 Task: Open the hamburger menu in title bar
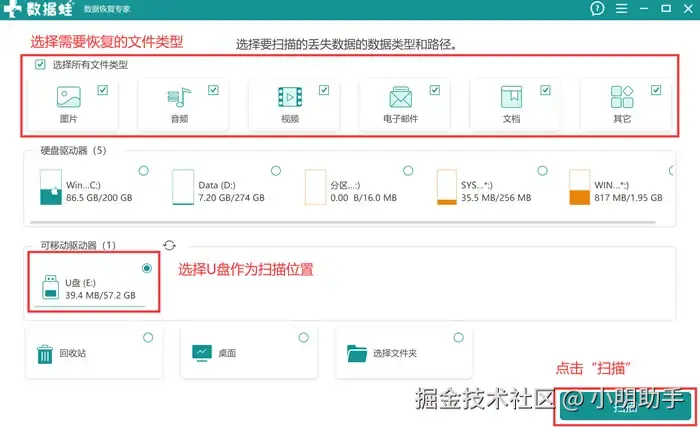coord(621,8)
